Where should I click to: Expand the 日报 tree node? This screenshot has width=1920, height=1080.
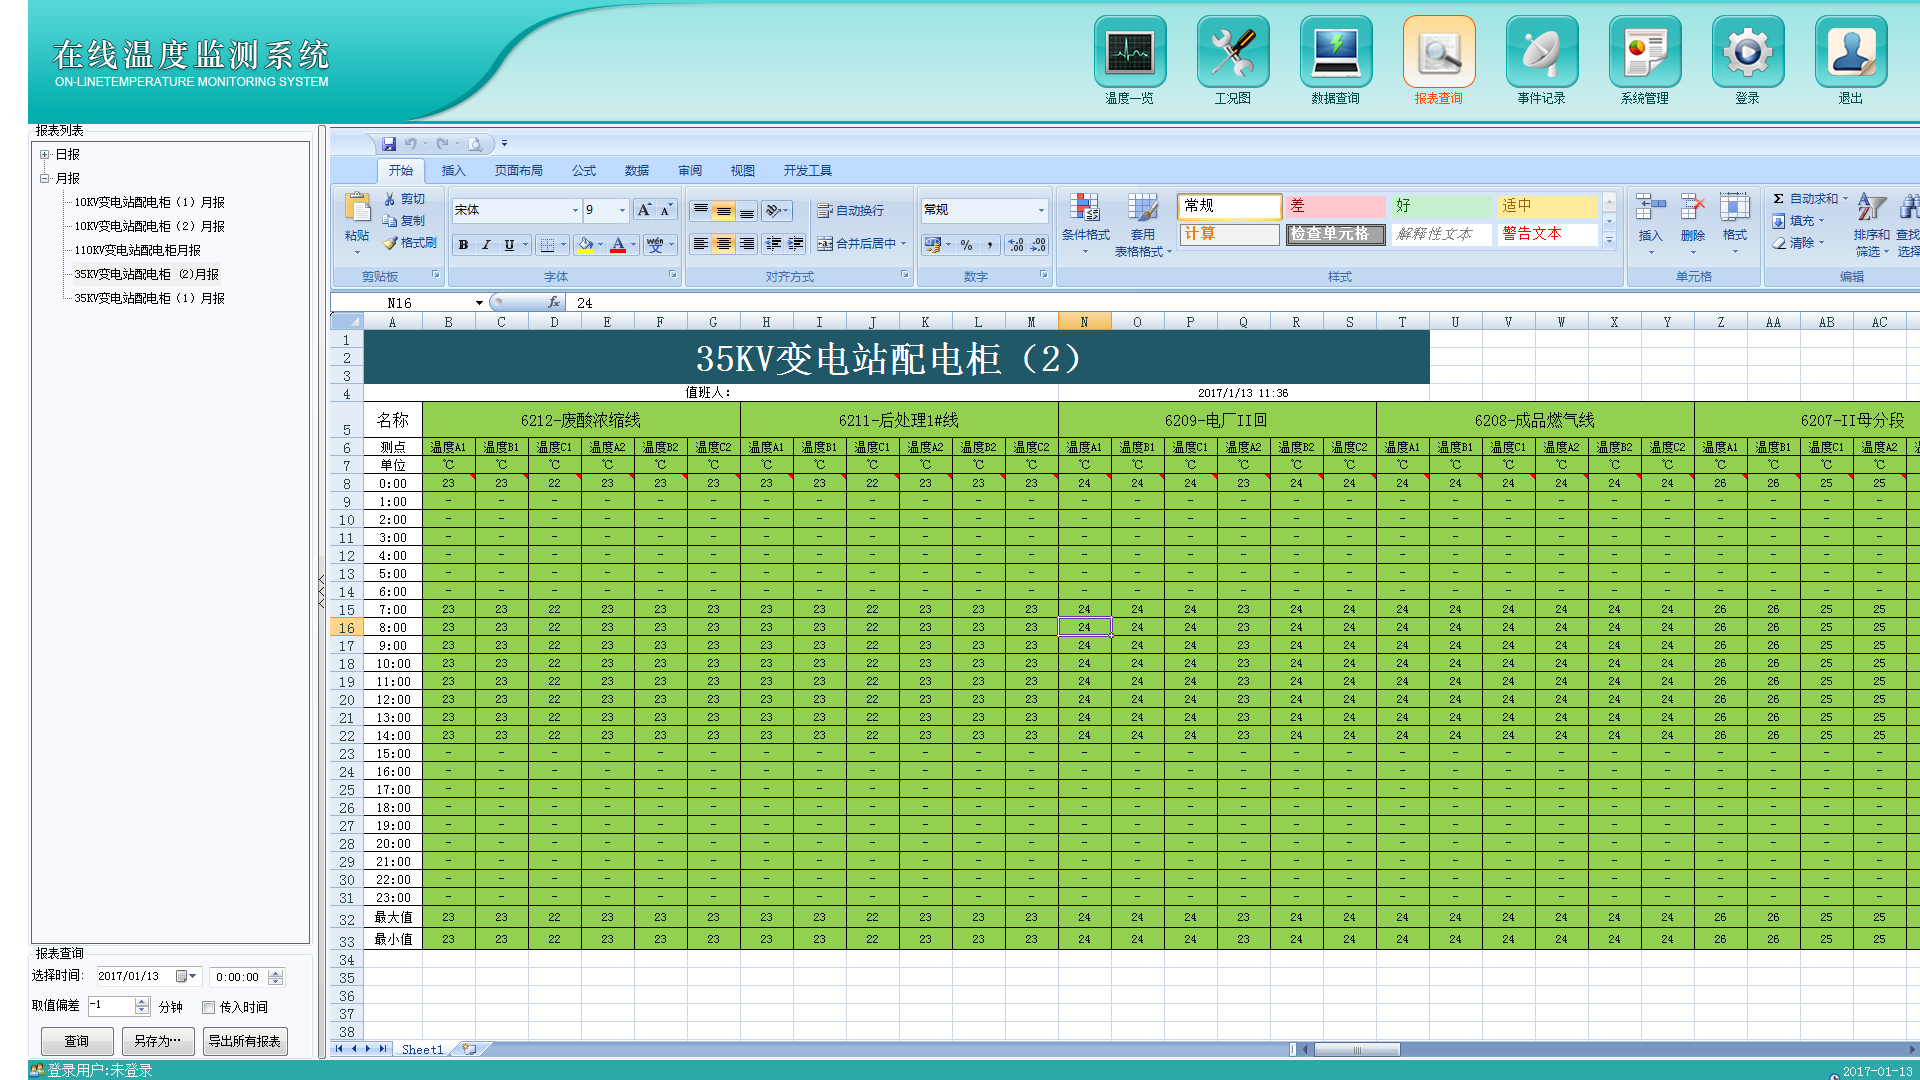44,154
